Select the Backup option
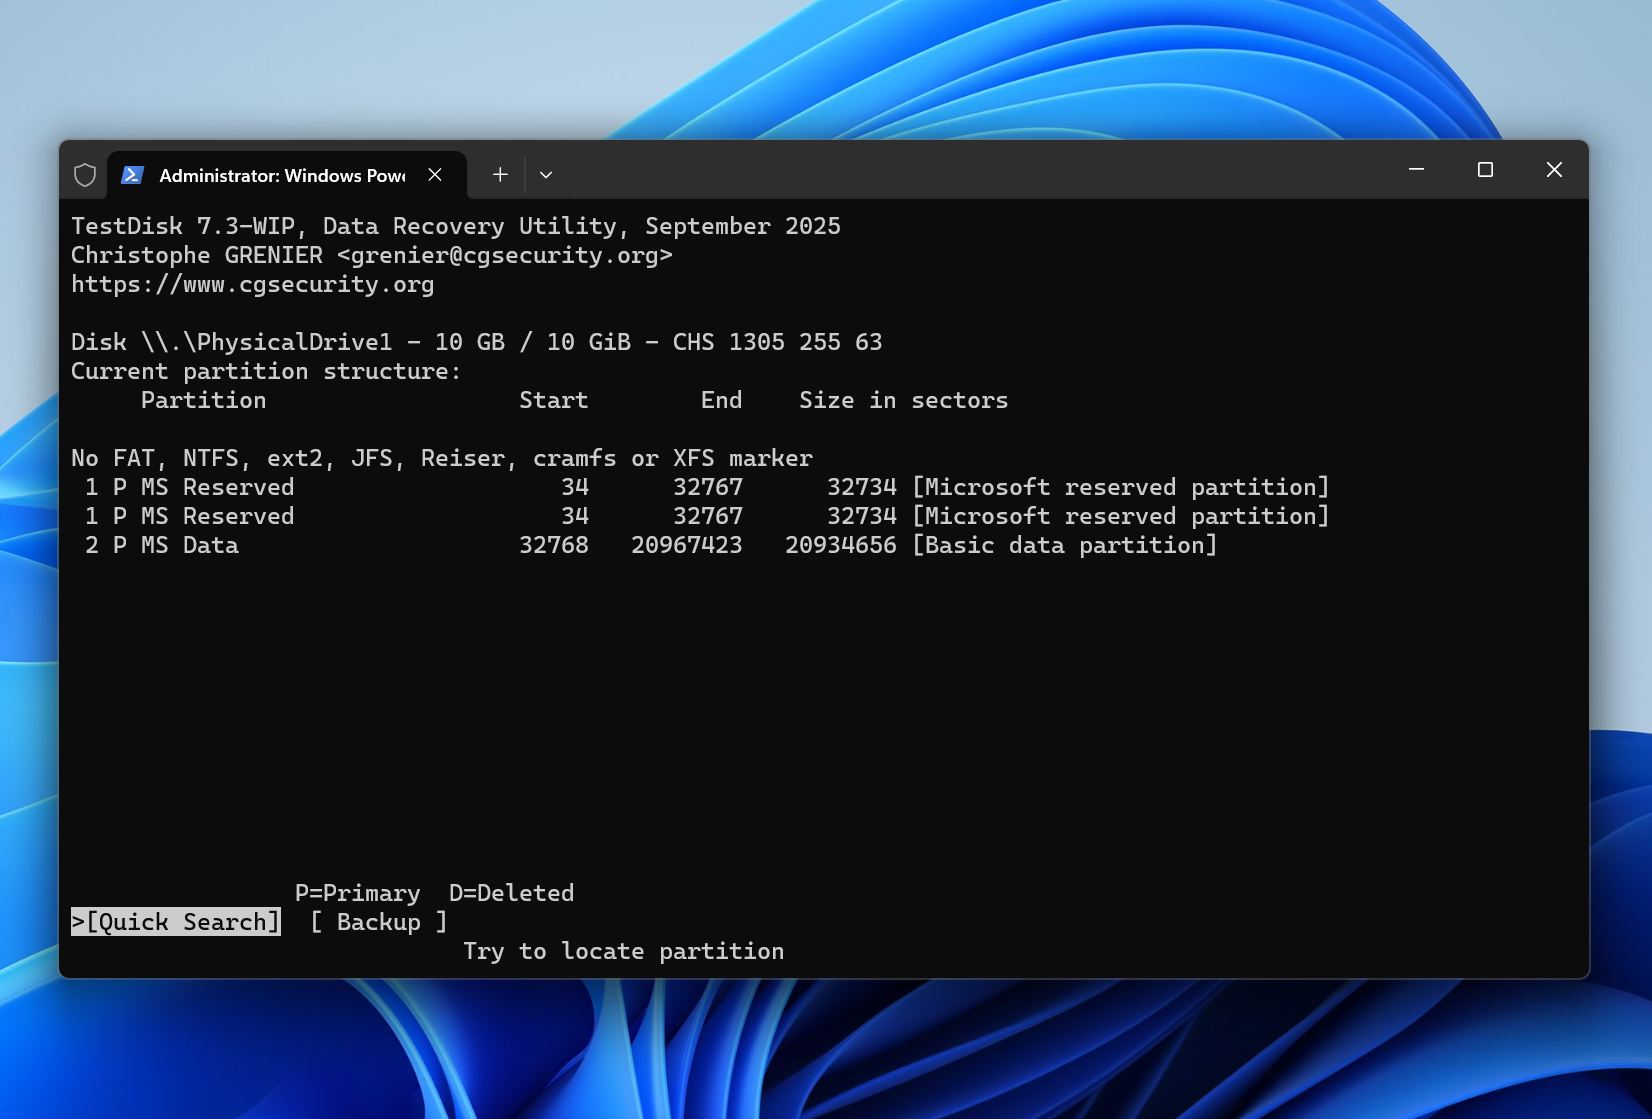Viewport: 1652px width, 1119px height. [x=379, y=922]
